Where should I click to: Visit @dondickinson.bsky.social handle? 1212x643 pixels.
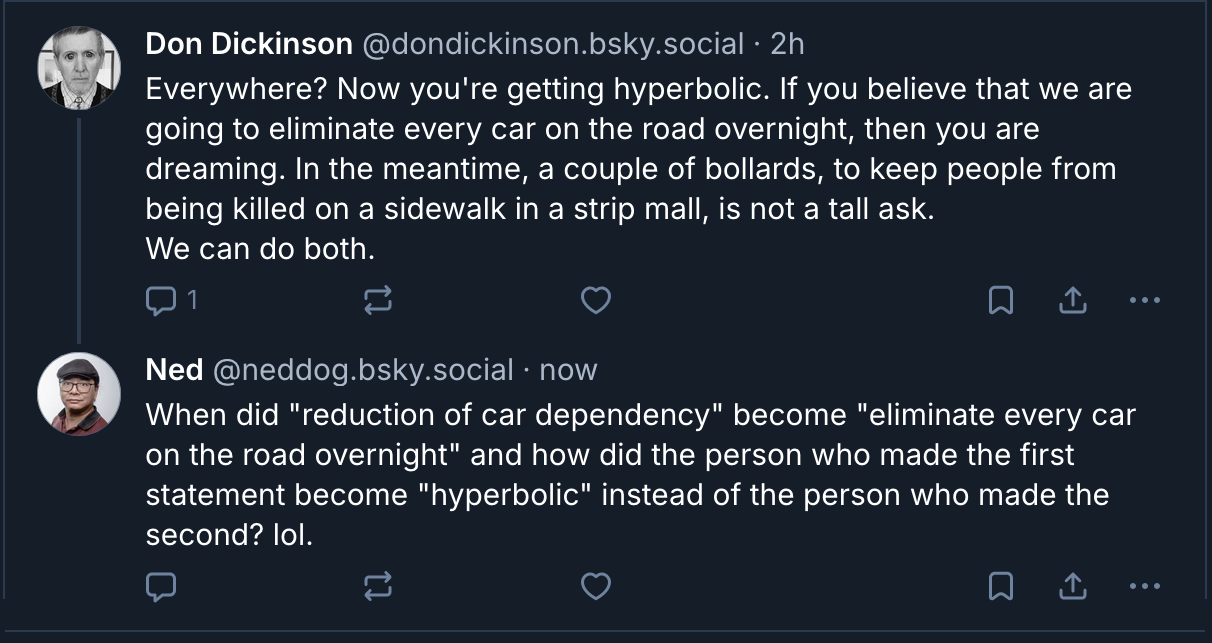[552, 44]
